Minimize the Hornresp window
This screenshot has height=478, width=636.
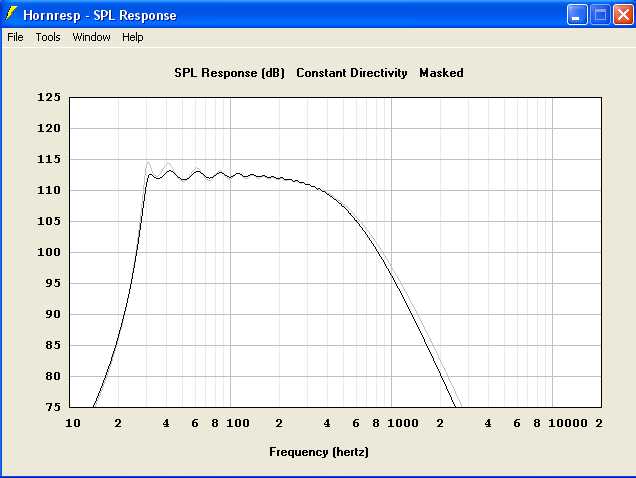tap(578, 15)
